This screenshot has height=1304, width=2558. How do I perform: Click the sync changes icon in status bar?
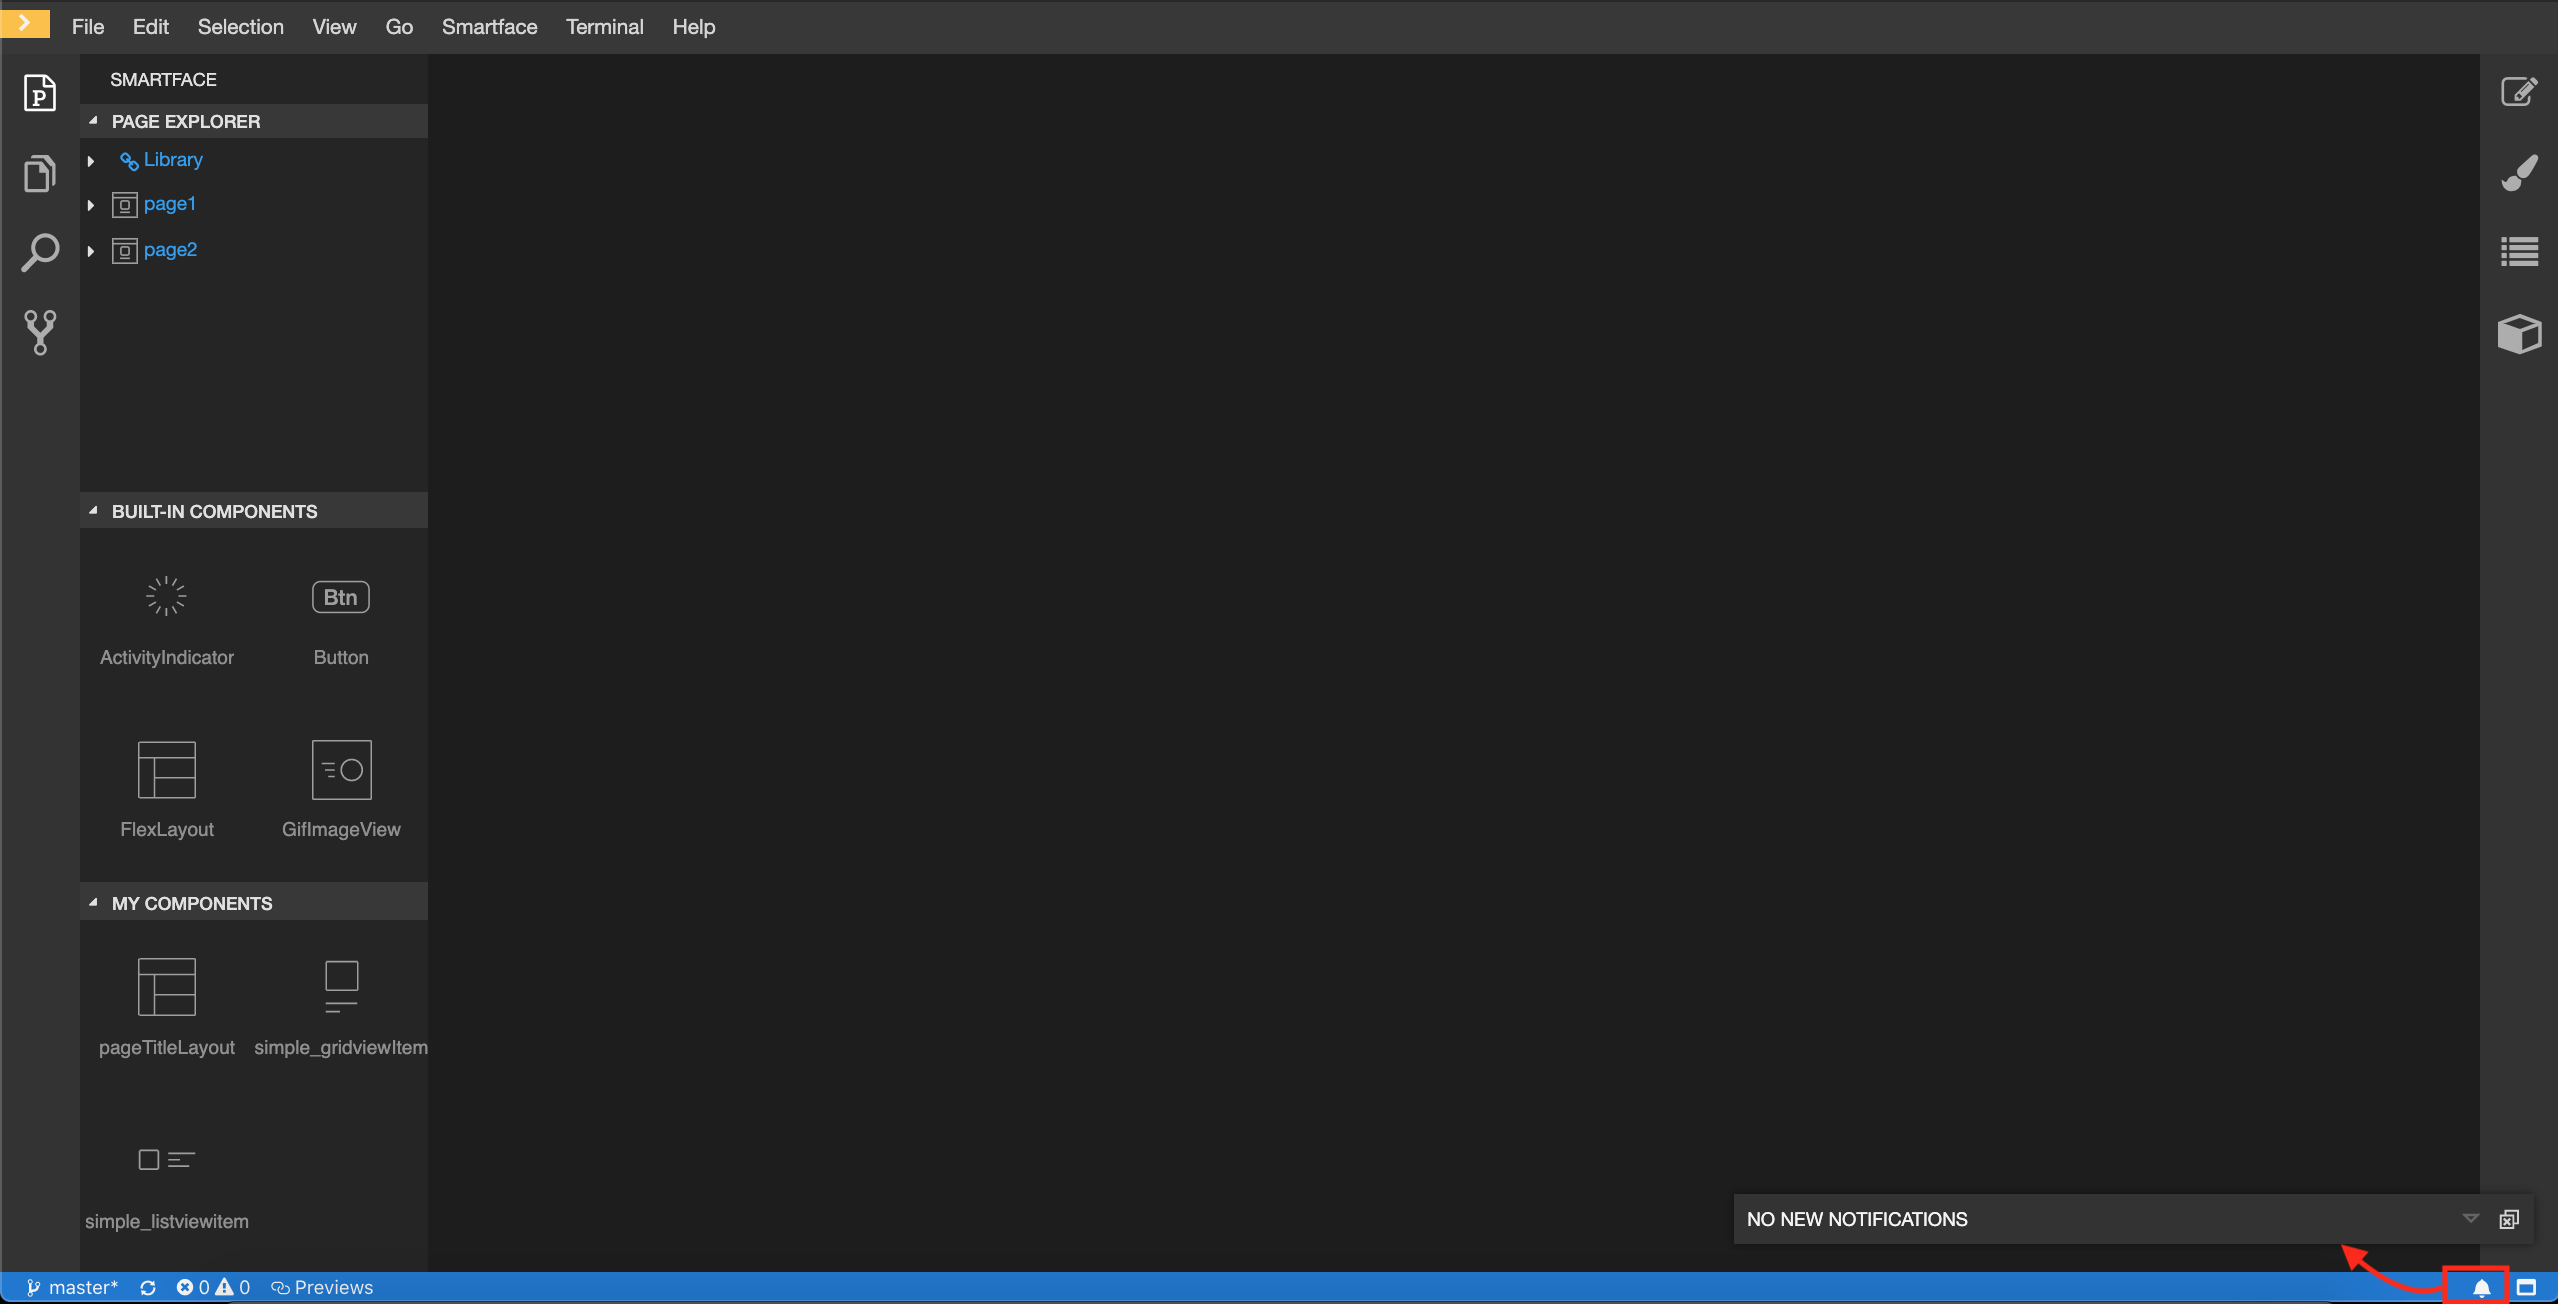[x=148, y=1288]
